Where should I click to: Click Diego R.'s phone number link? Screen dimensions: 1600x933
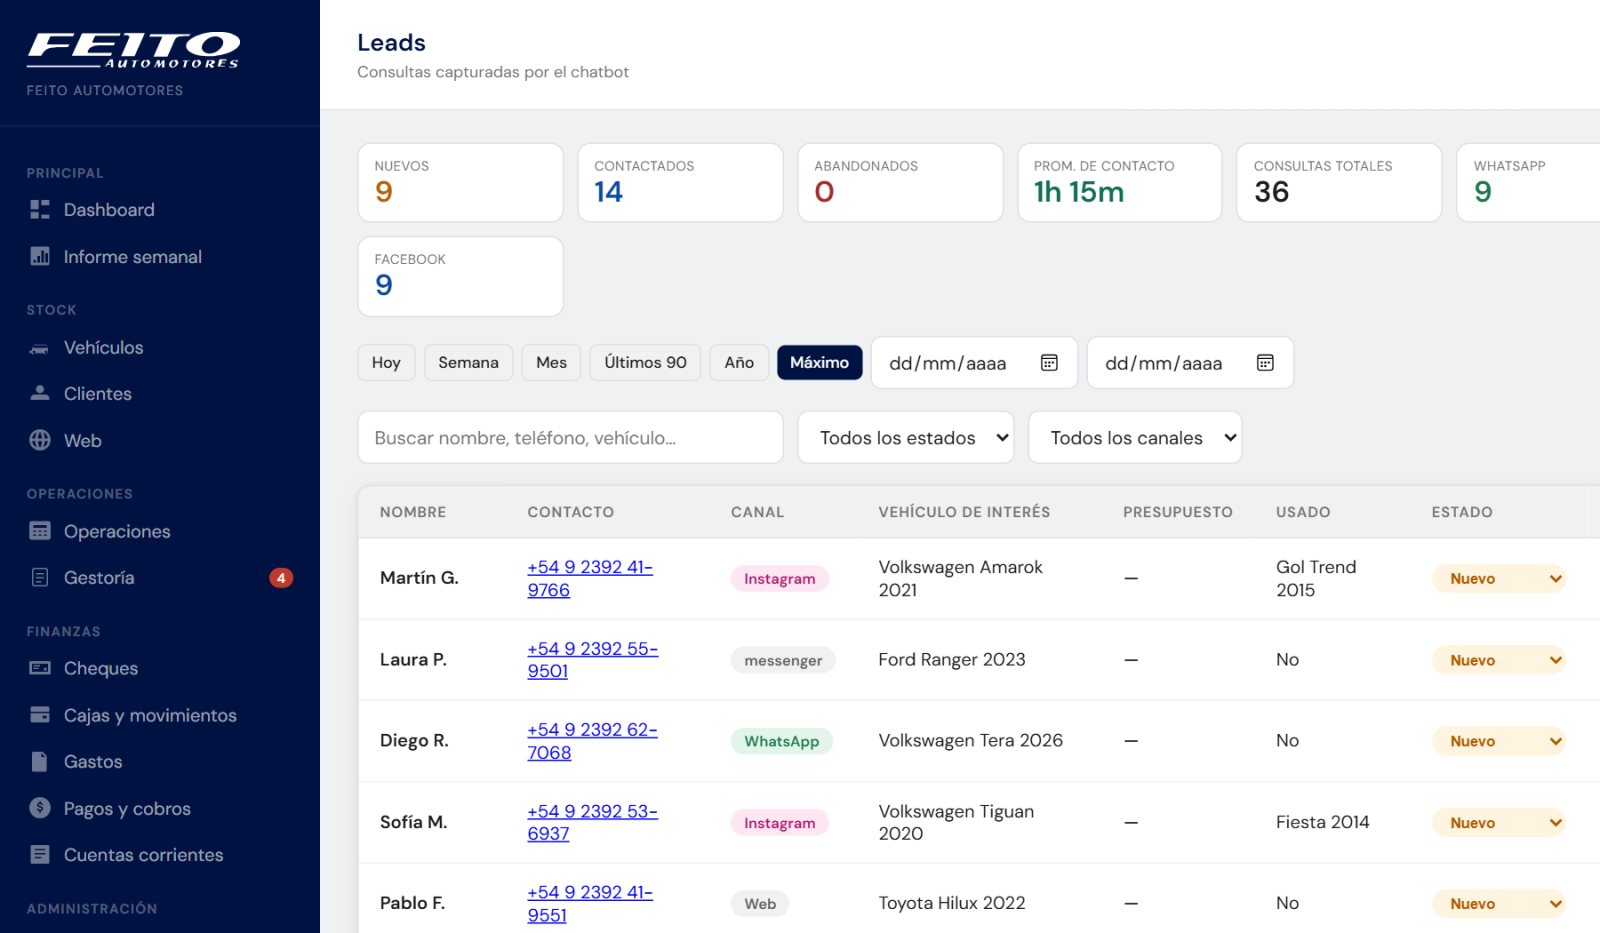pos(592,741)
